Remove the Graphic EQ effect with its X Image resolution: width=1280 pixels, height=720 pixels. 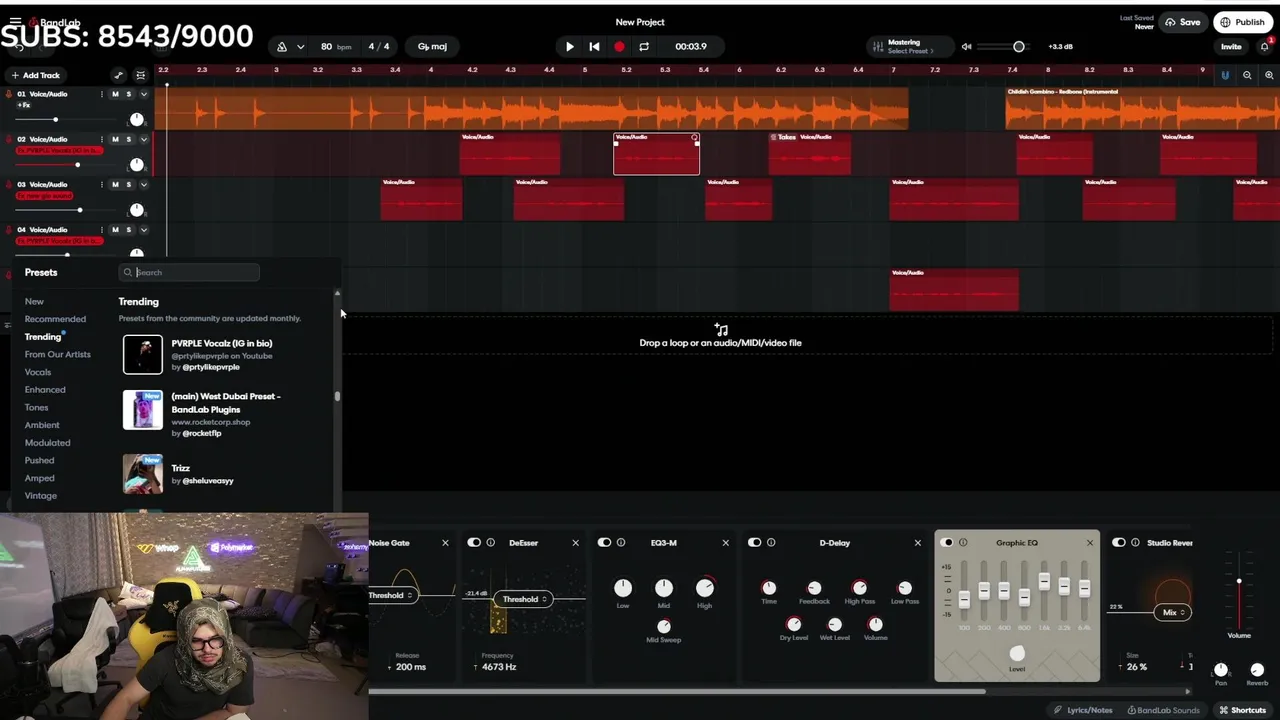(x=1089, y=542)
